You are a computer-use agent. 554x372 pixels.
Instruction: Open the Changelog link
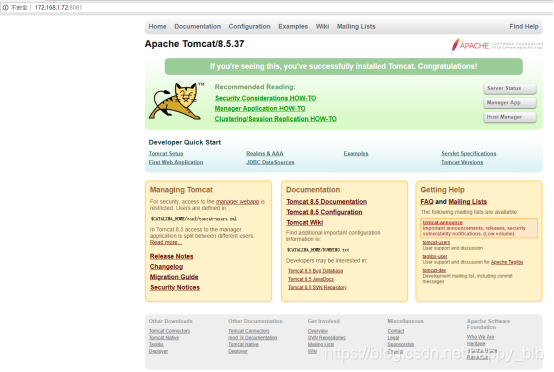[166, 266]
